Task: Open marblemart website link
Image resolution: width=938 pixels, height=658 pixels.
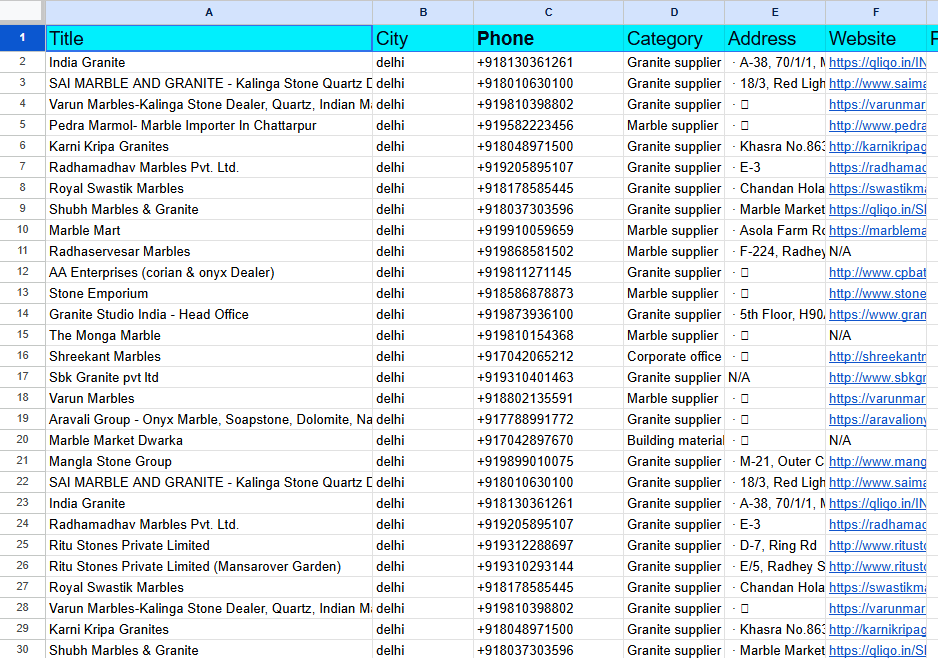Action: point(877,230)
